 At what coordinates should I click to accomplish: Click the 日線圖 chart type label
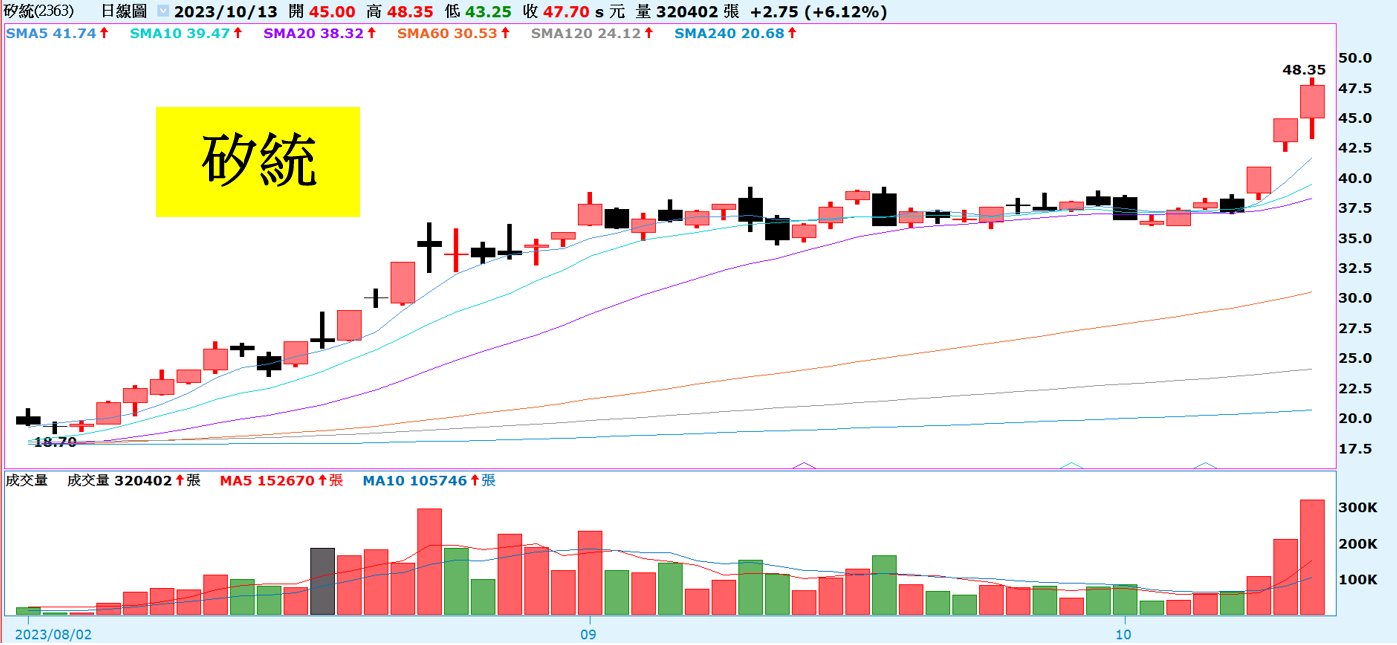(122, 12)
